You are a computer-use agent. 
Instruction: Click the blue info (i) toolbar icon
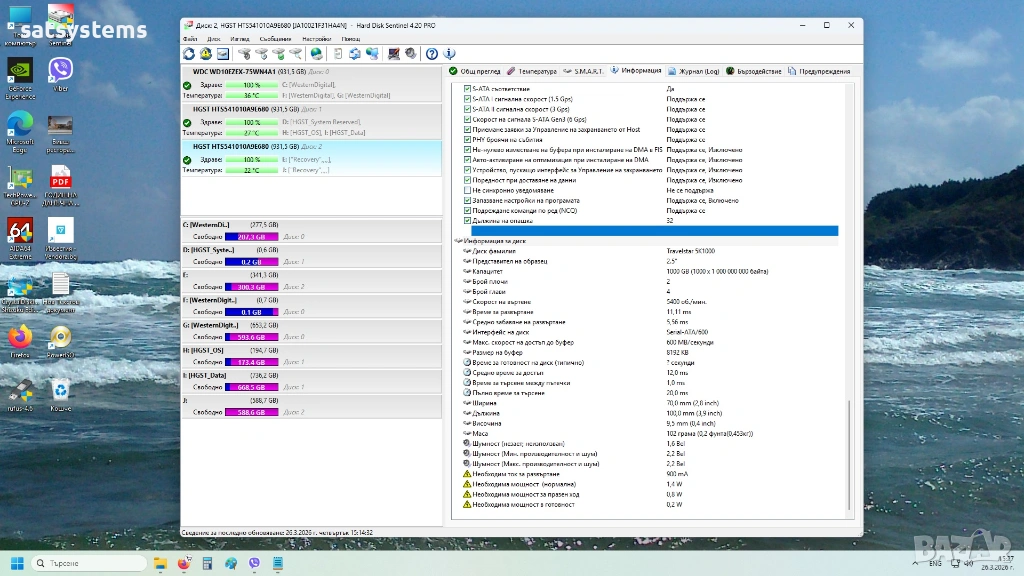[x=449, y=54]
